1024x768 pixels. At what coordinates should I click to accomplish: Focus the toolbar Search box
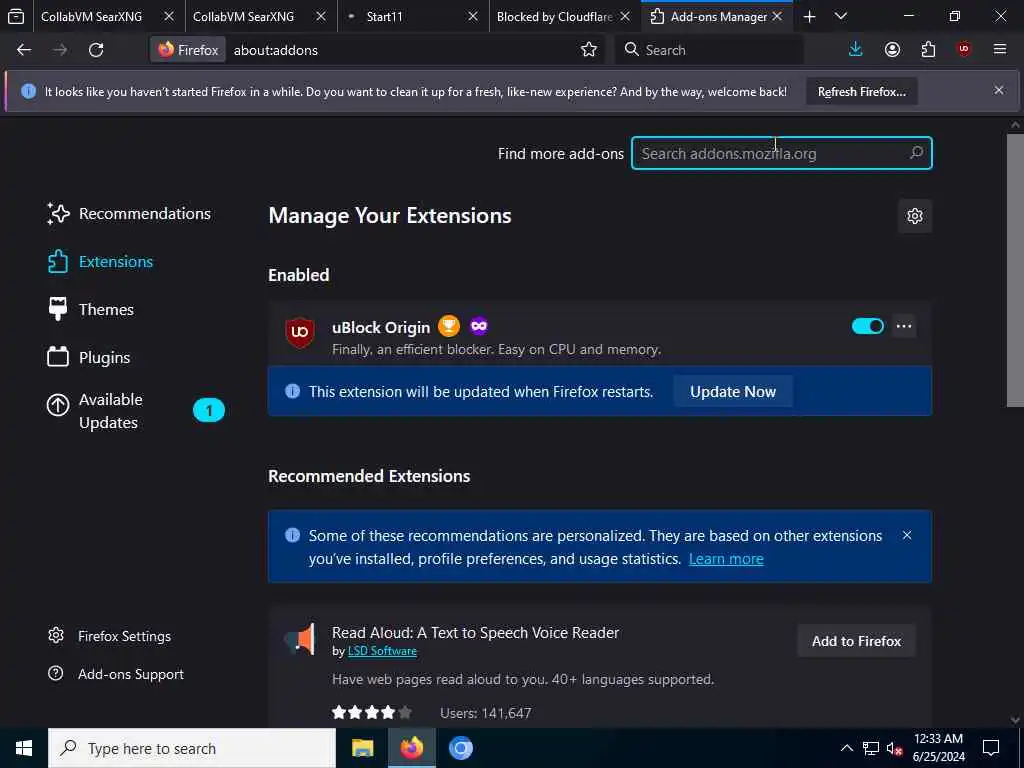point(709,50)
